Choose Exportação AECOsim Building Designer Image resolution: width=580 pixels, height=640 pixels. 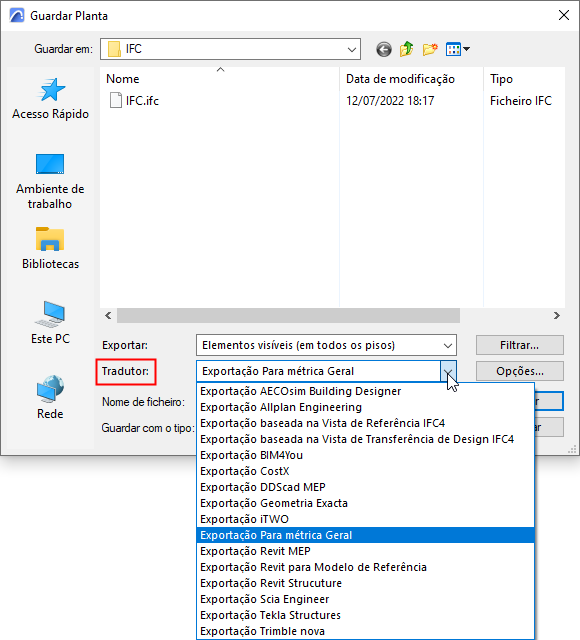pyautogui.click(x=365, y=391)
